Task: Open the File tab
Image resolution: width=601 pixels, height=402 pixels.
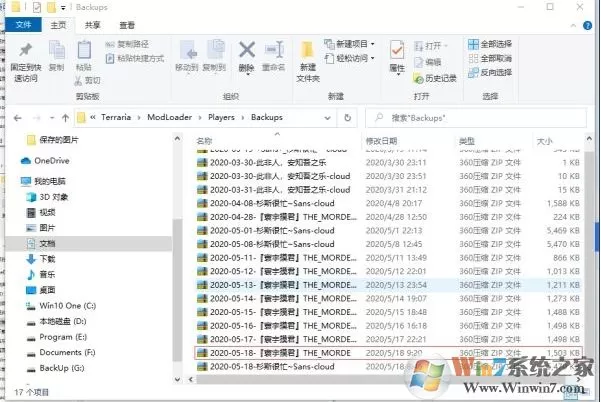Action: (23, 25)
